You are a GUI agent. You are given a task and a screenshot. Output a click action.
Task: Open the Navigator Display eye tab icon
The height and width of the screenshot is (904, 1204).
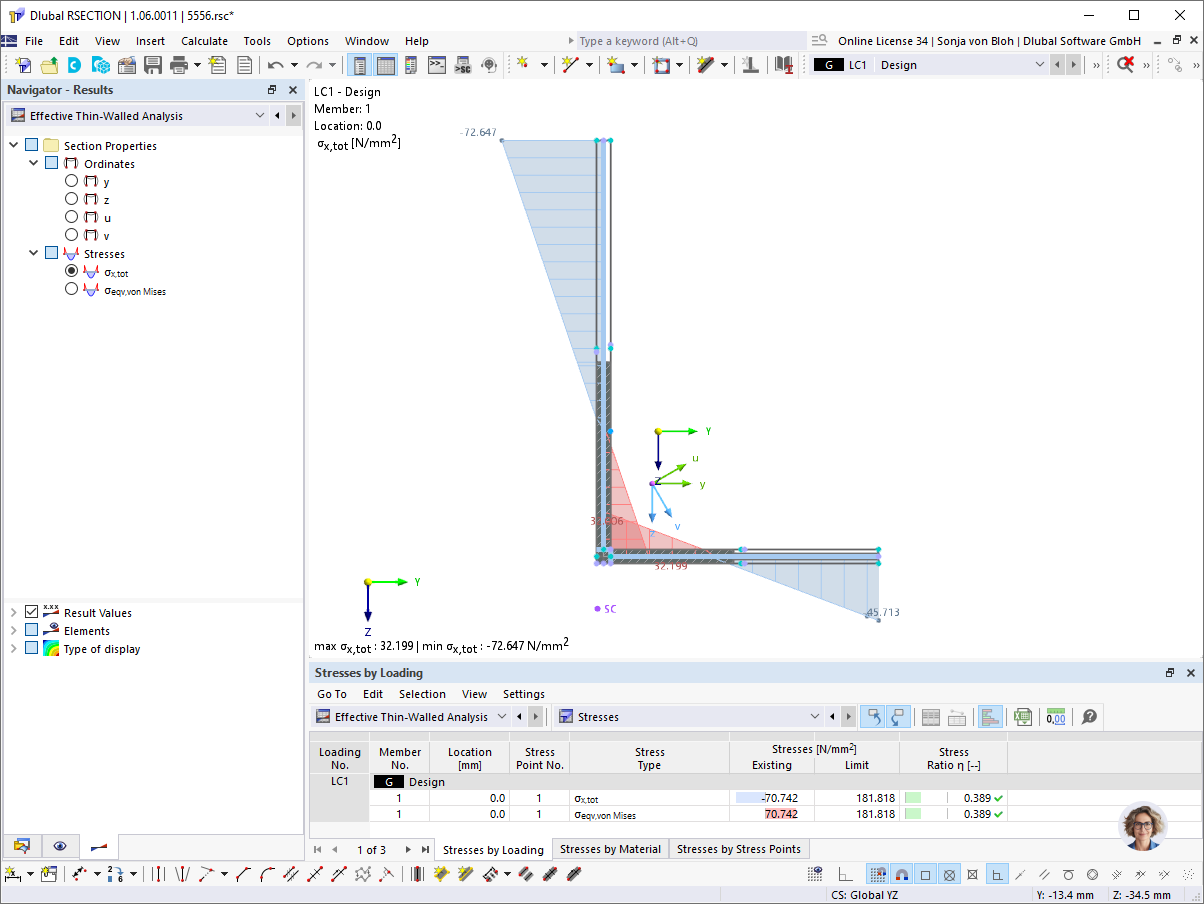[60, 846]
